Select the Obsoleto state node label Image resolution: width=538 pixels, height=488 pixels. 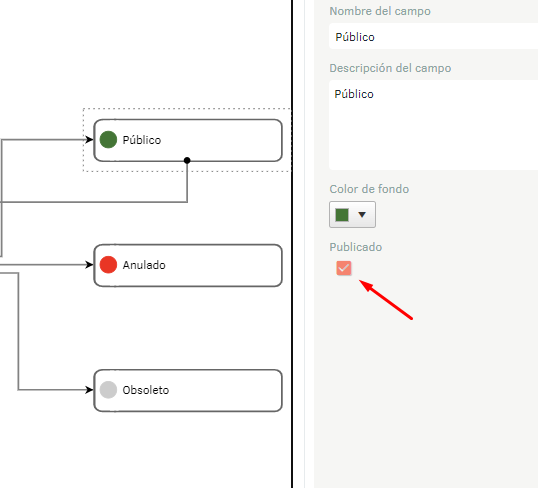coord(146,390)
